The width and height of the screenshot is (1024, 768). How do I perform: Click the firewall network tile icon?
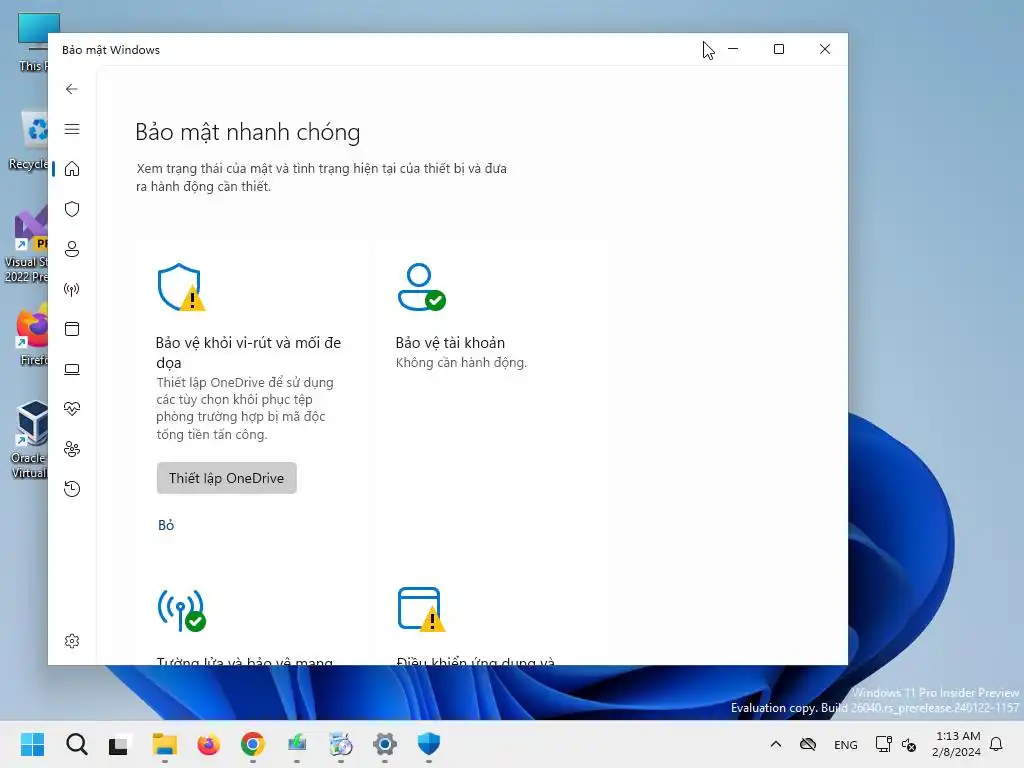(182, 610)
